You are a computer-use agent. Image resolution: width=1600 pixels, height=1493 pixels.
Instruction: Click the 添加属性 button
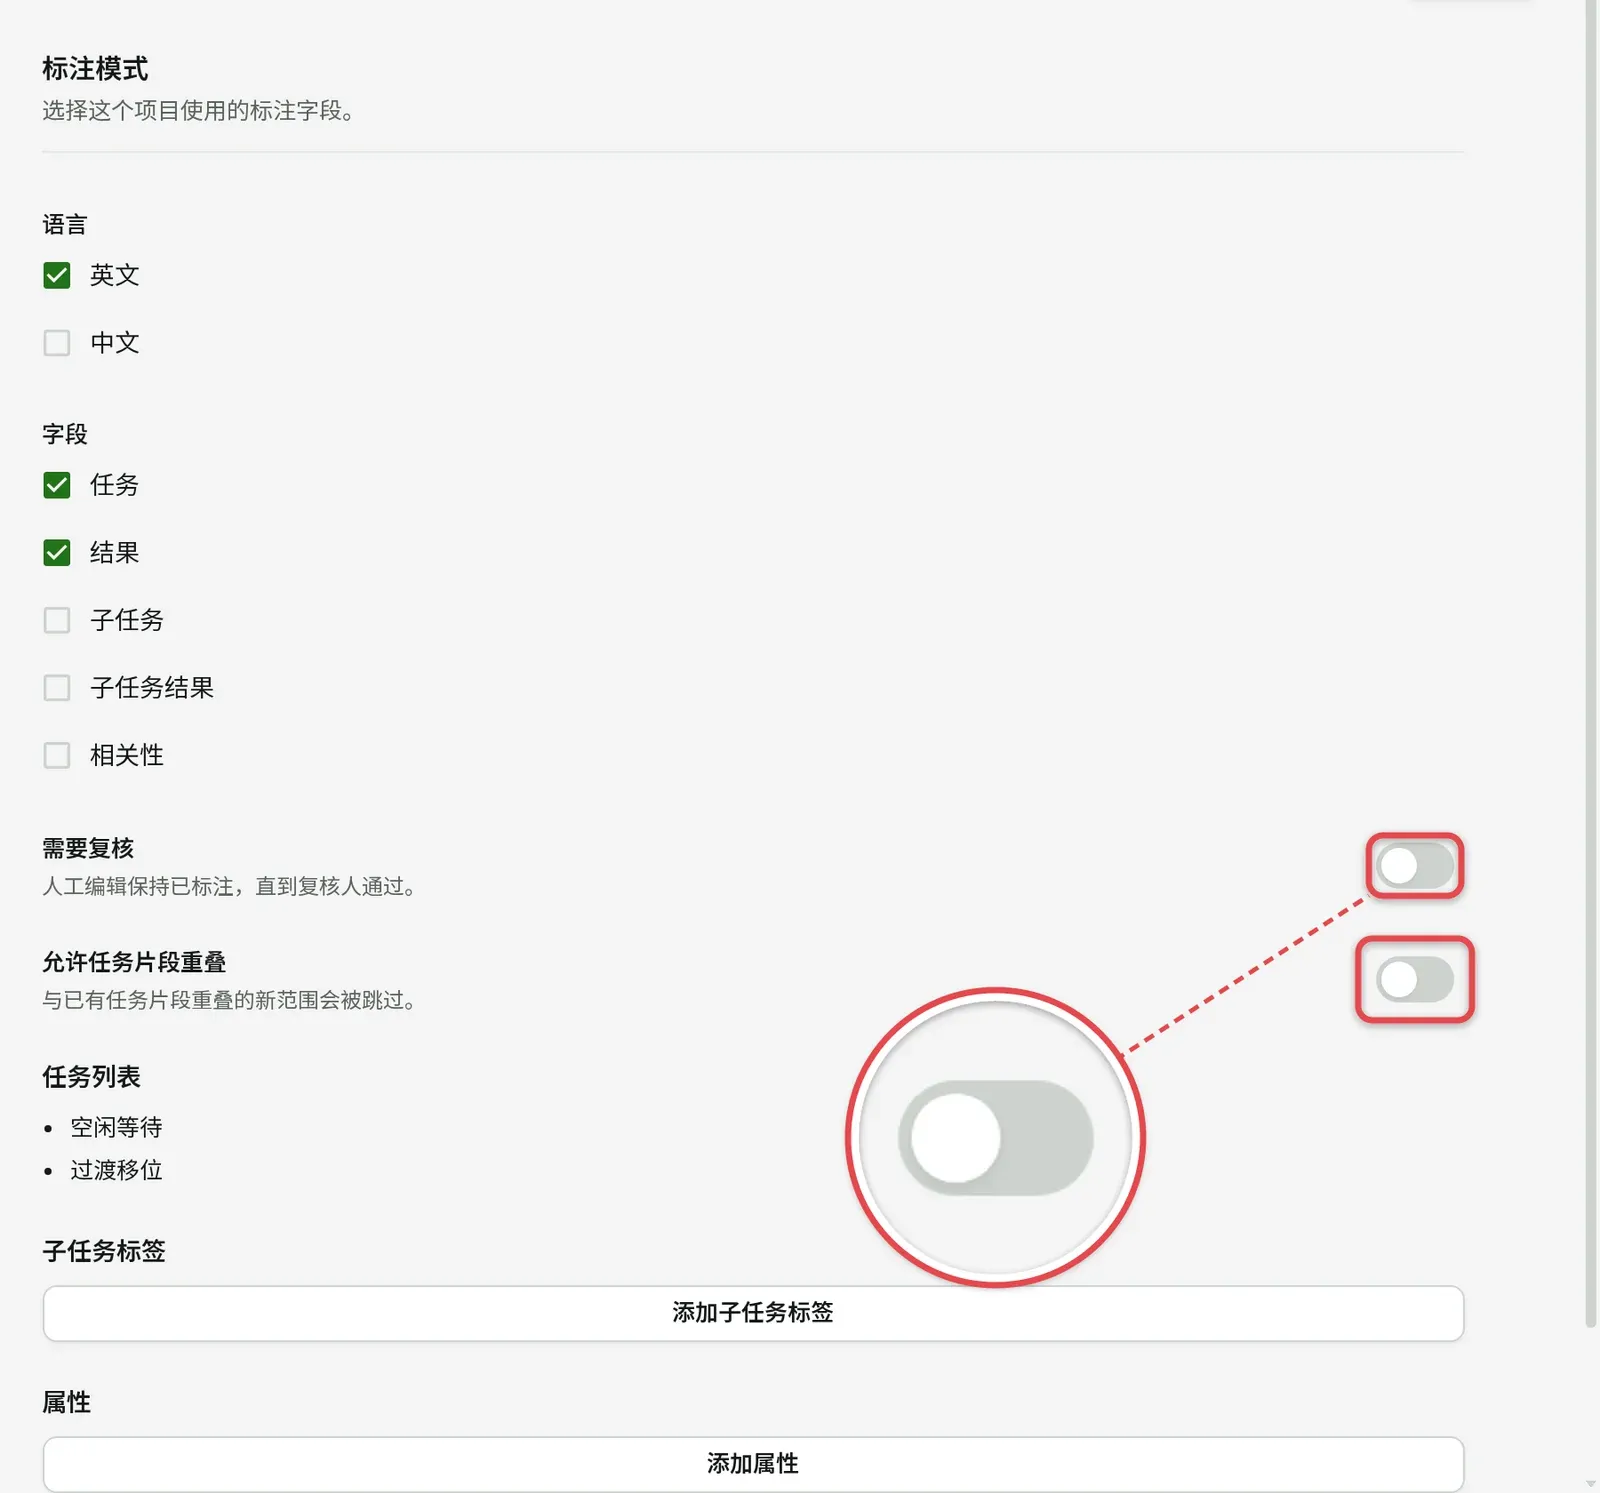pyautogui.click(x=753, y=1464)
